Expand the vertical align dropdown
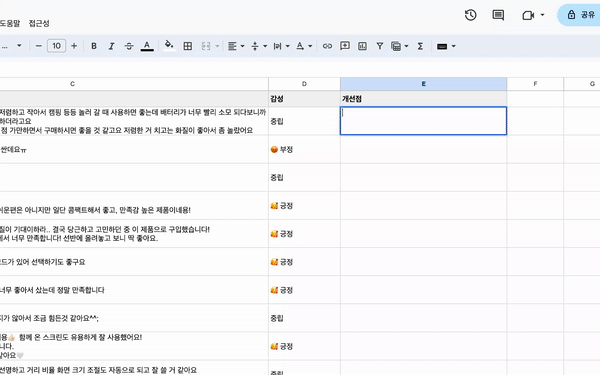600x375 pixels. tap(265, 46)
